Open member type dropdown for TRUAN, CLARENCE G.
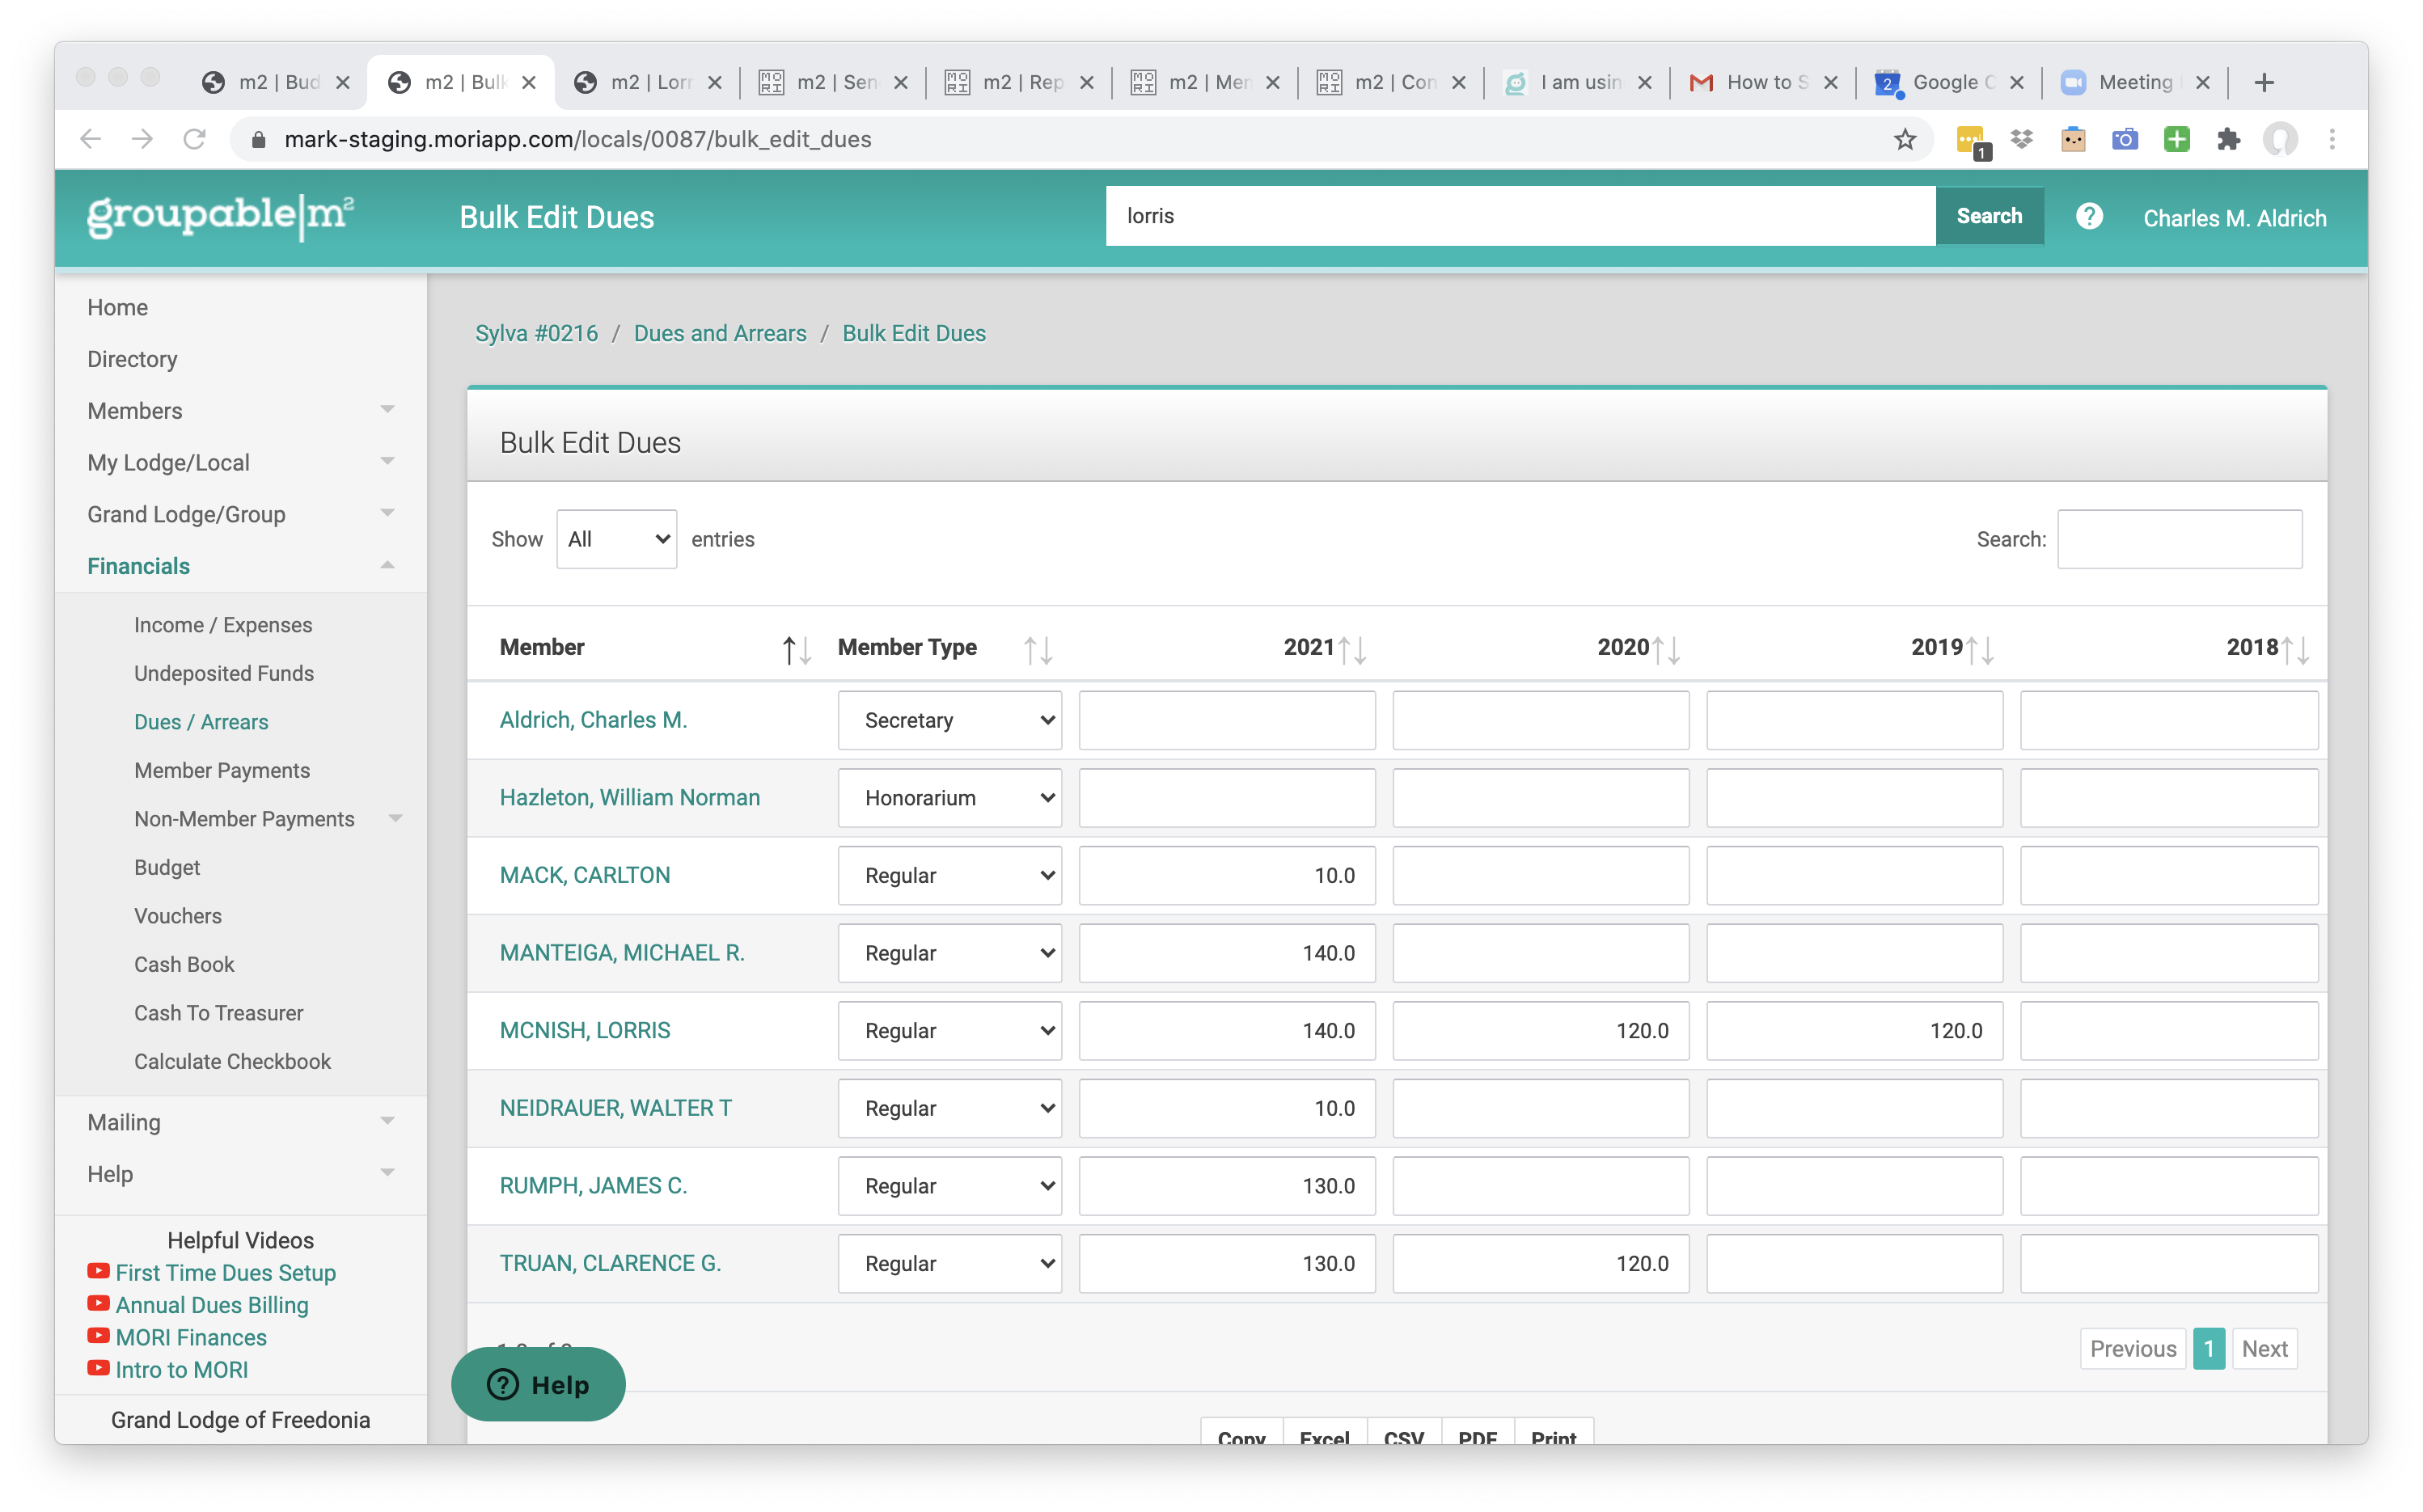Screen dimensions: 2423x1512 click(949, 1263)
